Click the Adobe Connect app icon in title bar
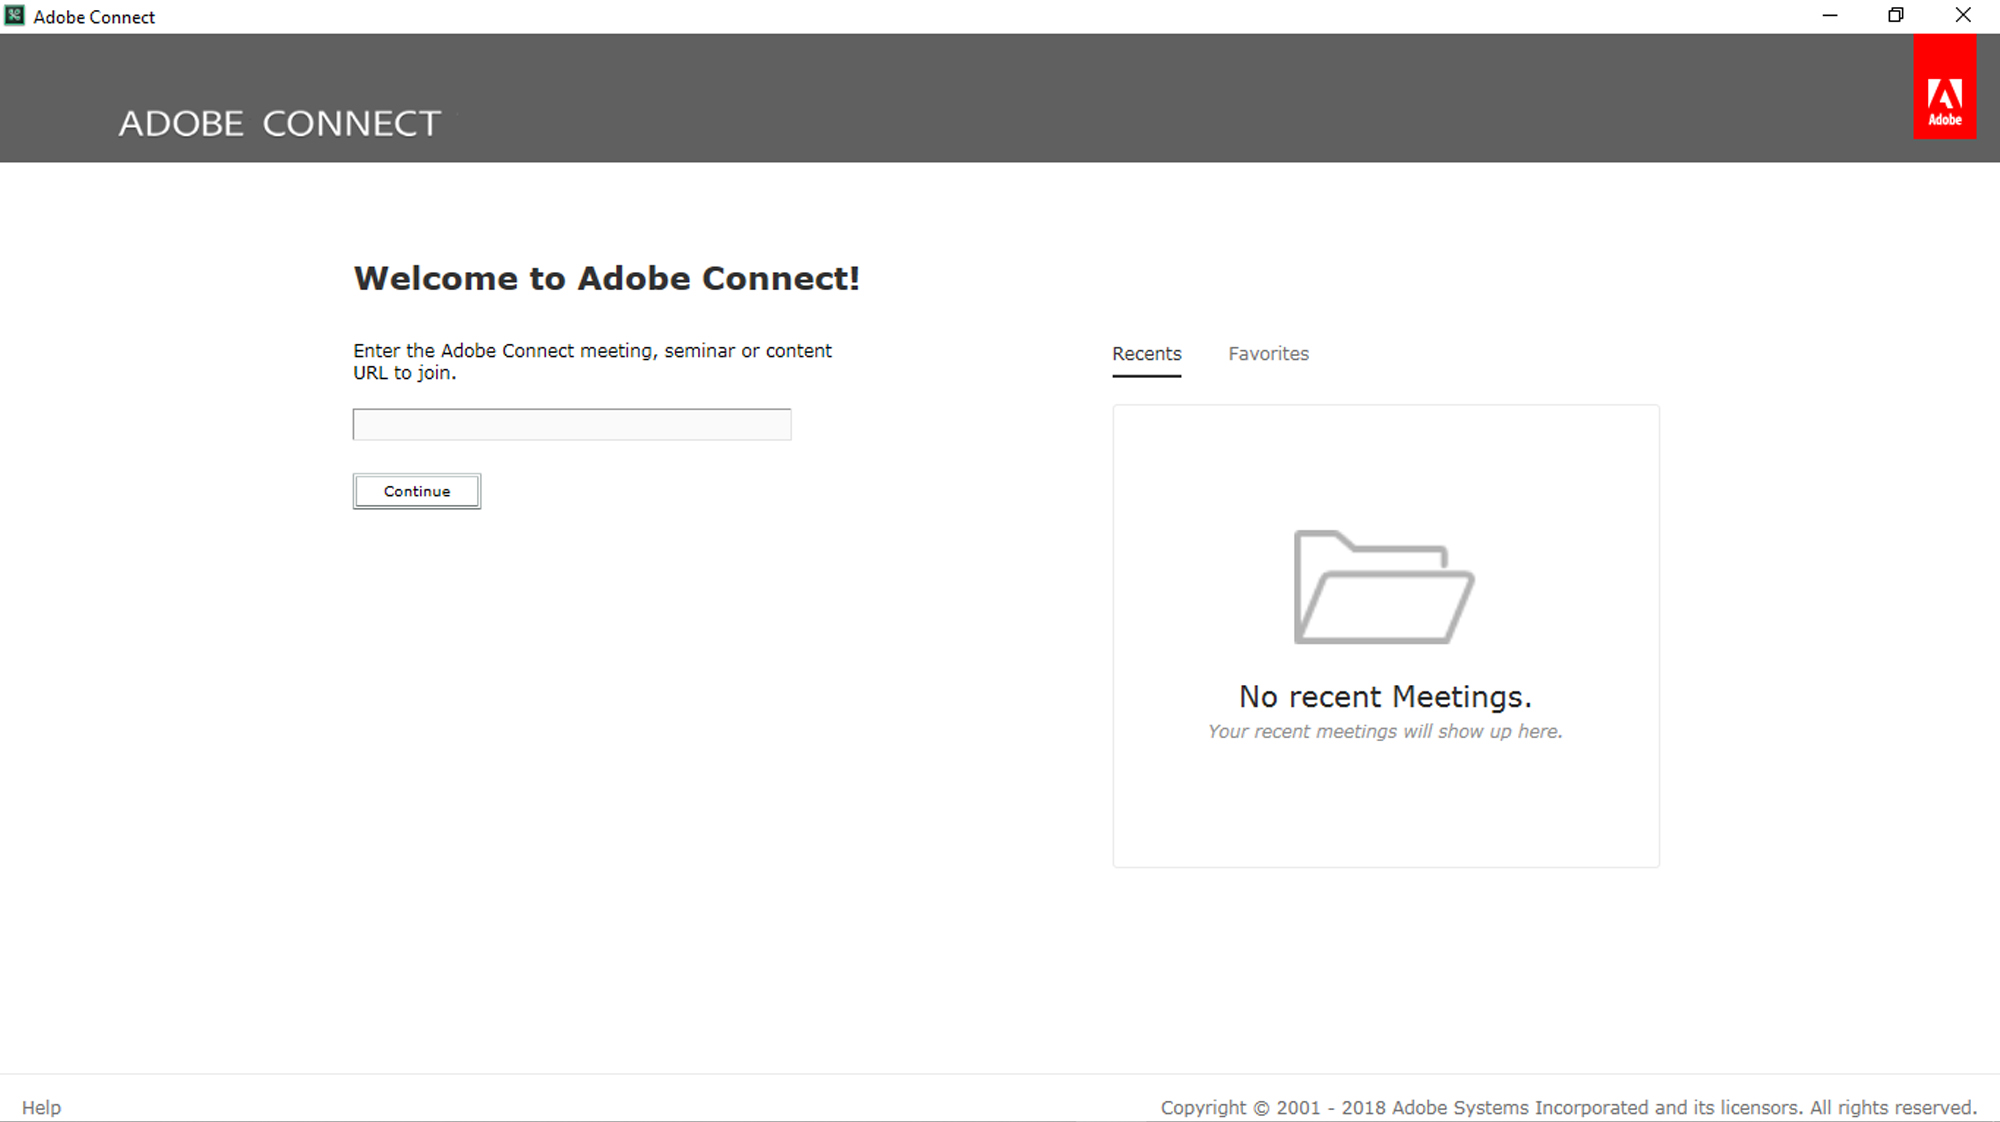This screenshot has width=2000, height=1122. coord(14,15)
